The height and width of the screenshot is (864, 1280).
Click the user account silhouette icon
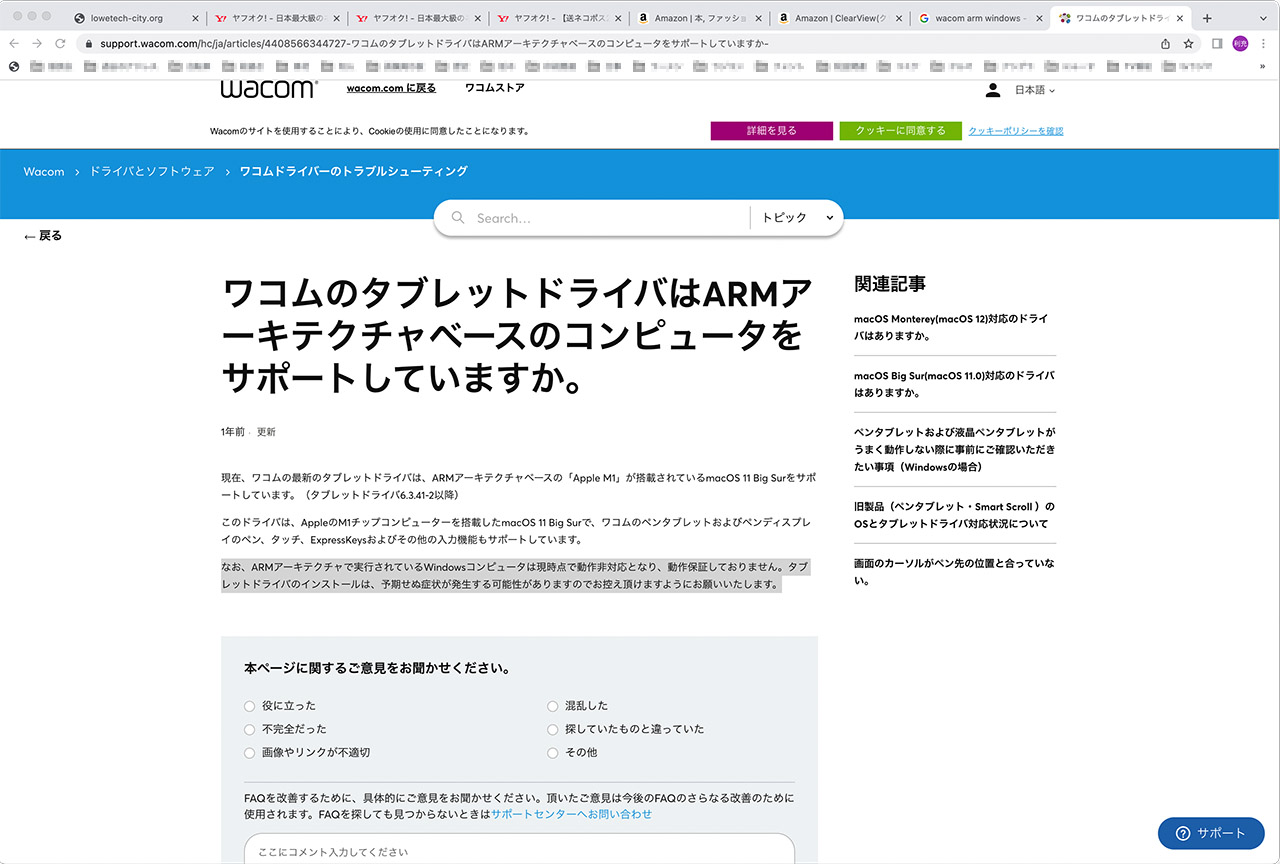(x=992, y=90)
